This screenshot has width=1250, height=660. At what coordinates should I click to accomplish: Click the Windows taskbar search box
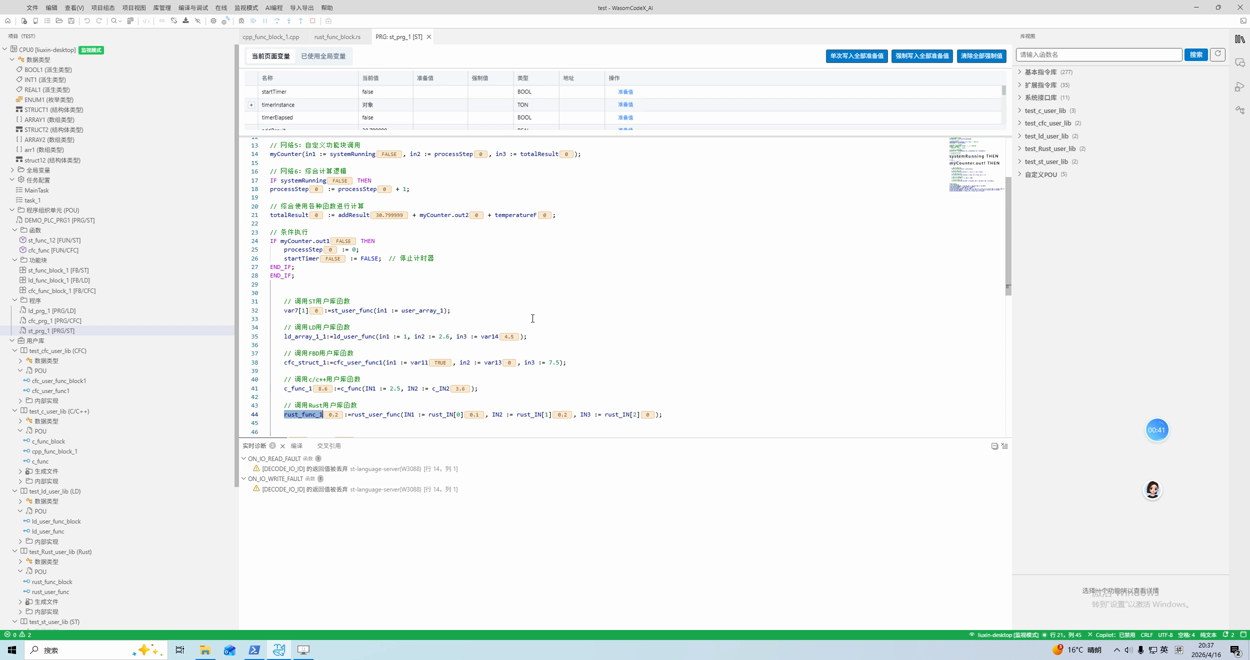tap(95, 650)
